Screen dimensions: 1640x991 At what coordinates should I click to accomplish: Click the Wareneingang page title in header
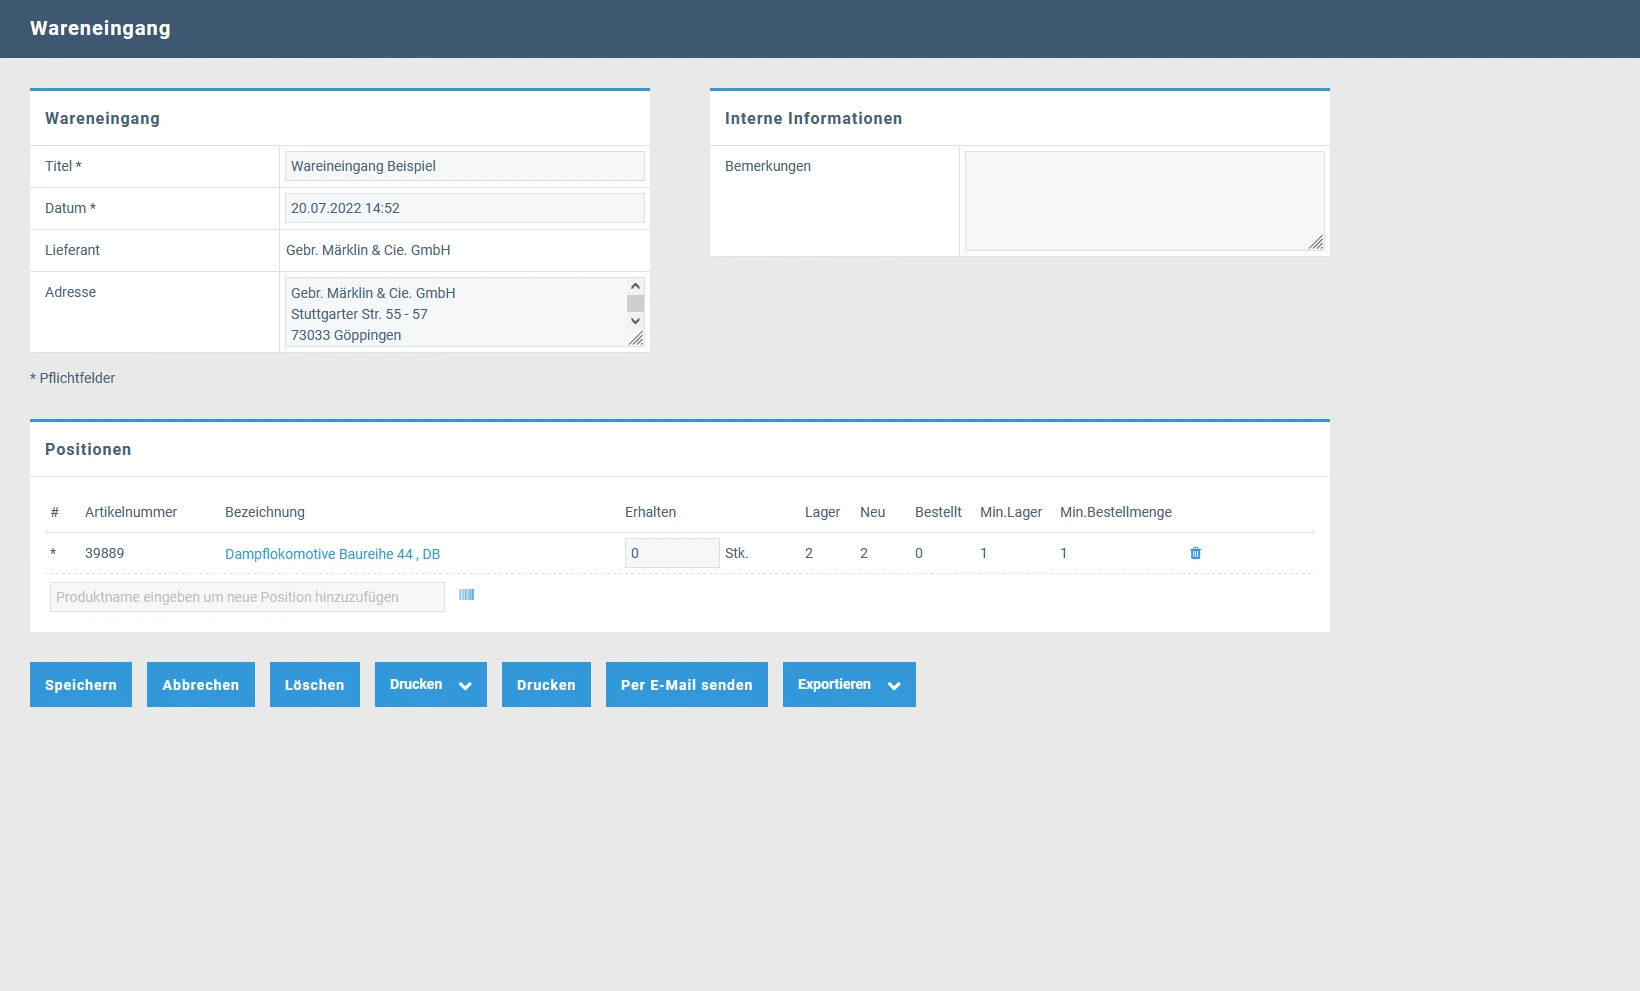[100, 28]
